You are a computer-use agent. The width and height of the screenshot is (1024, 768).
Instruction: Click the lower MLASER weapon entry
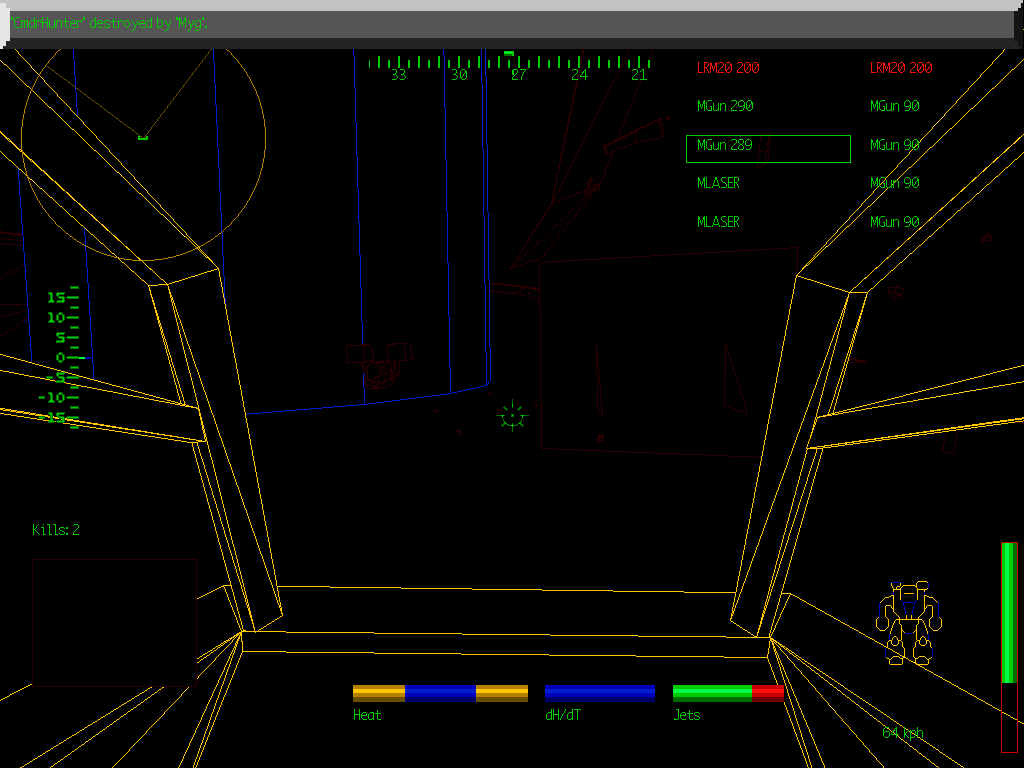[718, 222]
